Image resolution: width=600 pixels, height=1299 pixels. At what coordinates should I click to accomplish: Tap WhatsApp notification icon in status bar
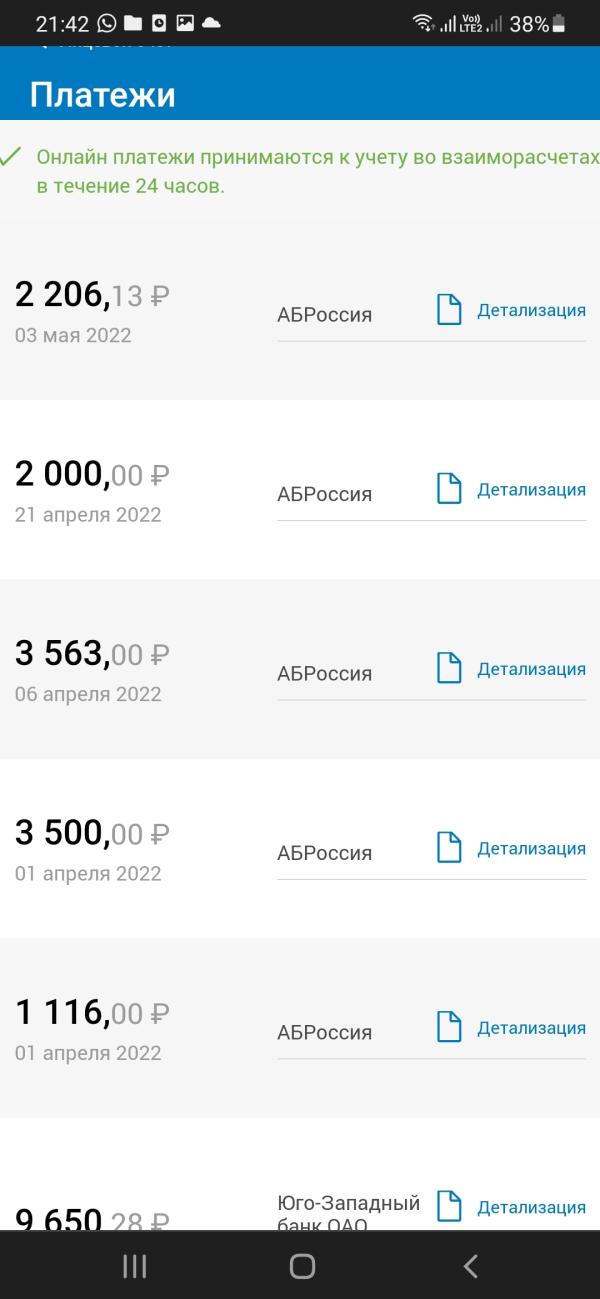pyautogui.click(x=106, y=24)
